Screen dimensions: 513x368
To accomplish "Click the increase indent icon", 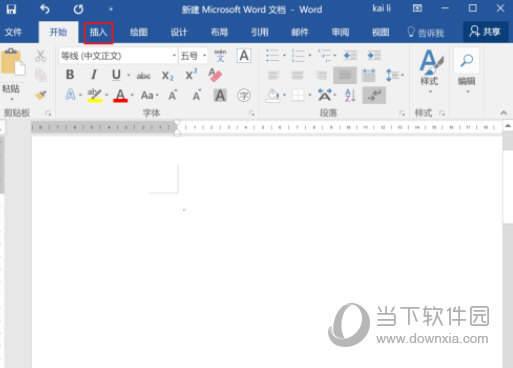I will point(374,55).
